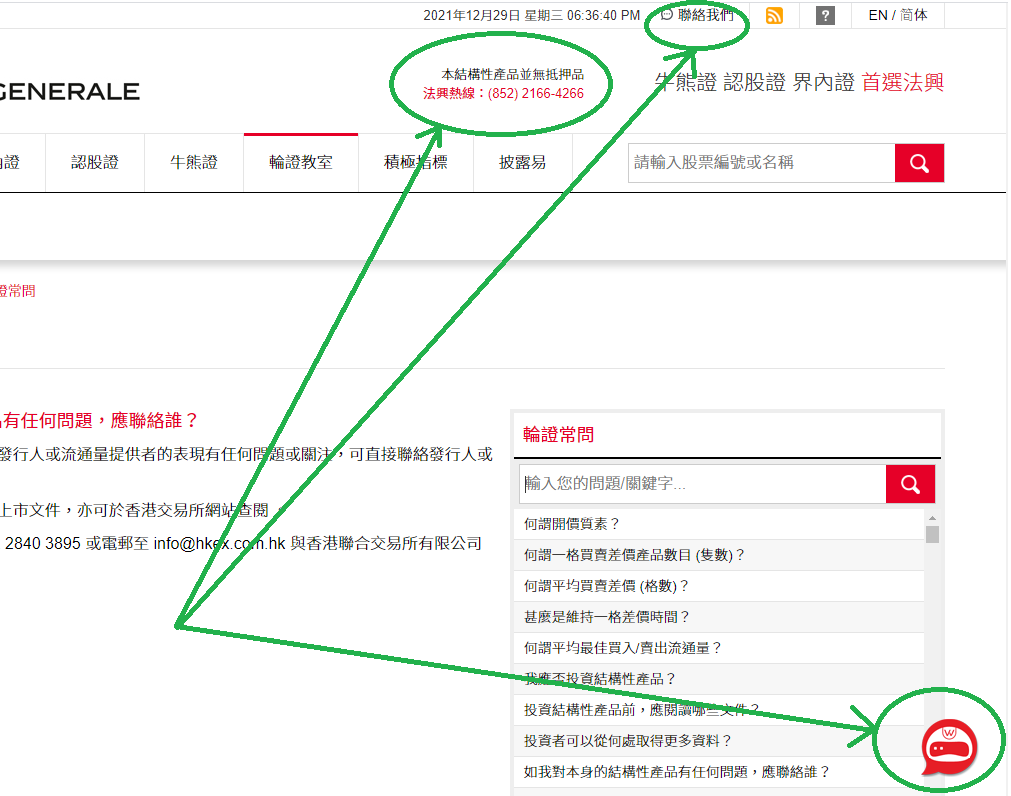Open FAQ 何謂平均買賣差價 (格數)？

[x=607, y=586]
